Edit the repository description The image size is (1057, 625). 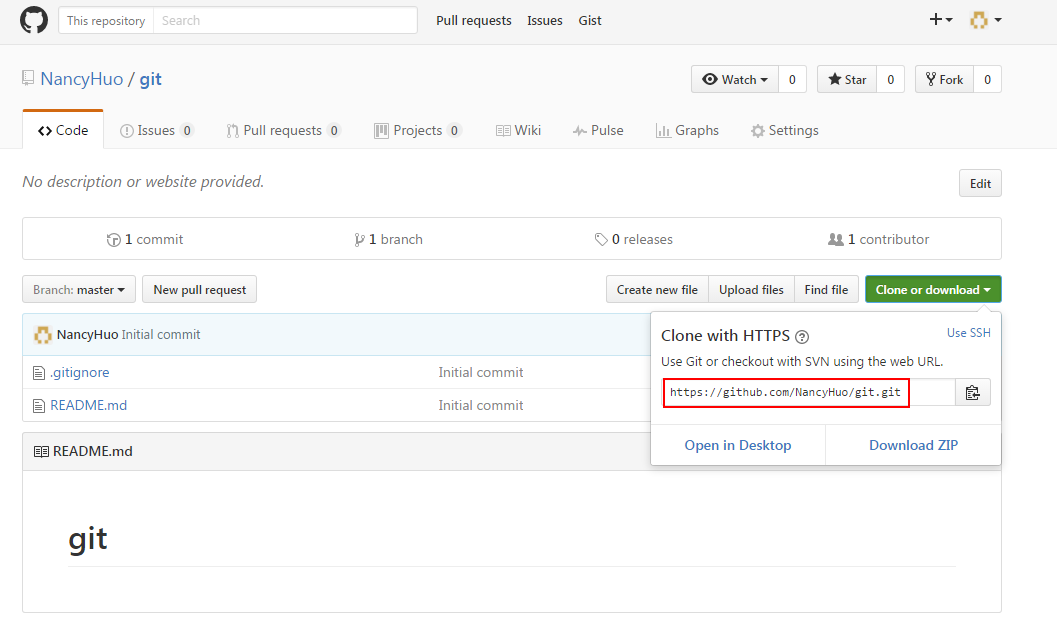tap(980, 183)
